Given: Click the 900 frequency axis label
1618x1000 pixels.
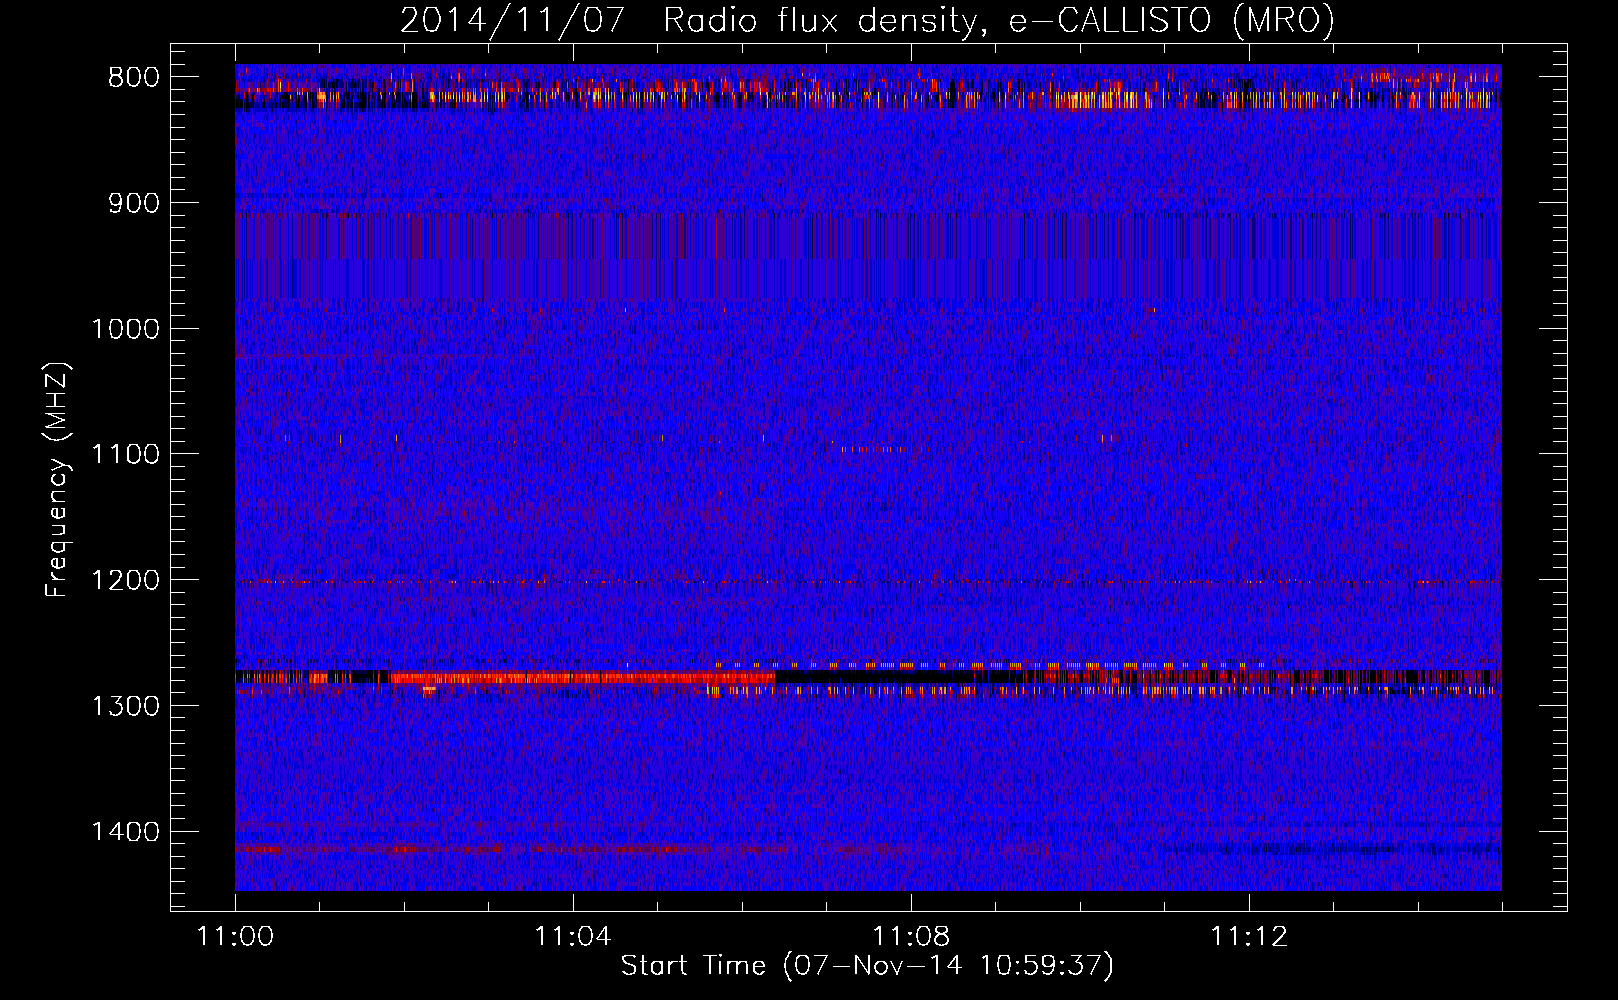Looking at the screenshot, I should click(132, 203).
